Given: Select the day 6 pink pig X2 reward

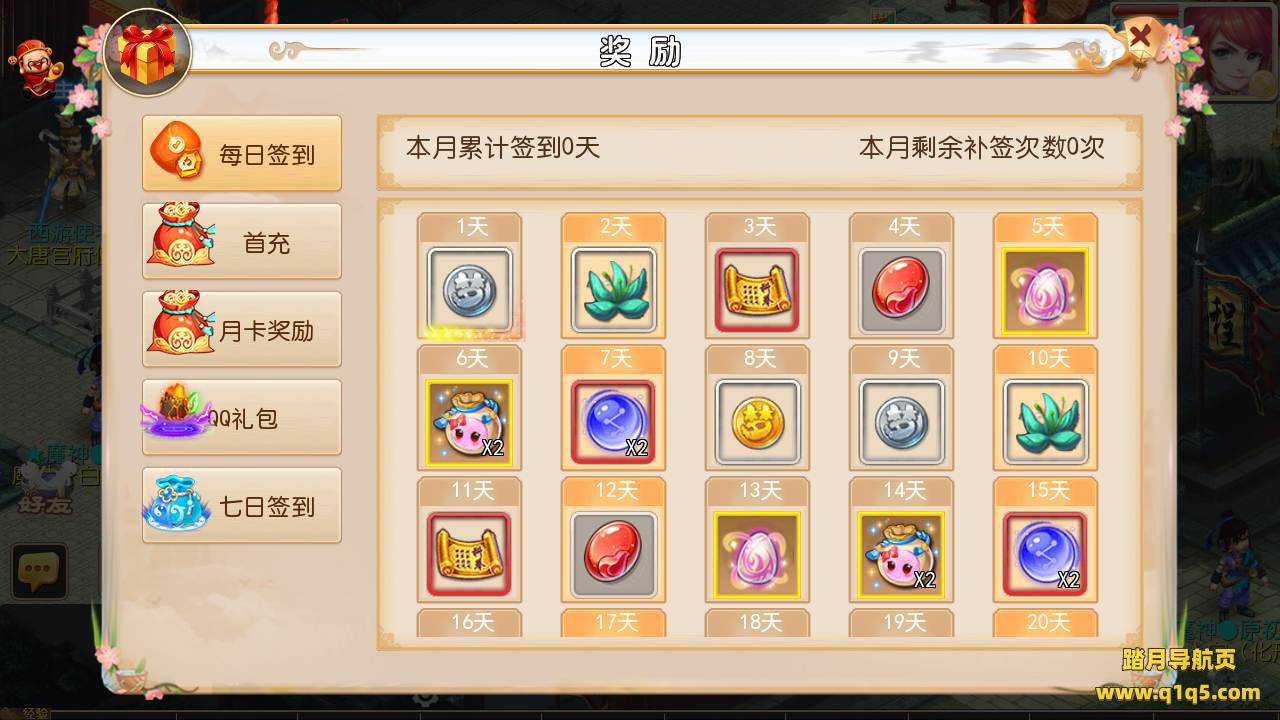Looking at the screenshot, I should coord(469,422).
